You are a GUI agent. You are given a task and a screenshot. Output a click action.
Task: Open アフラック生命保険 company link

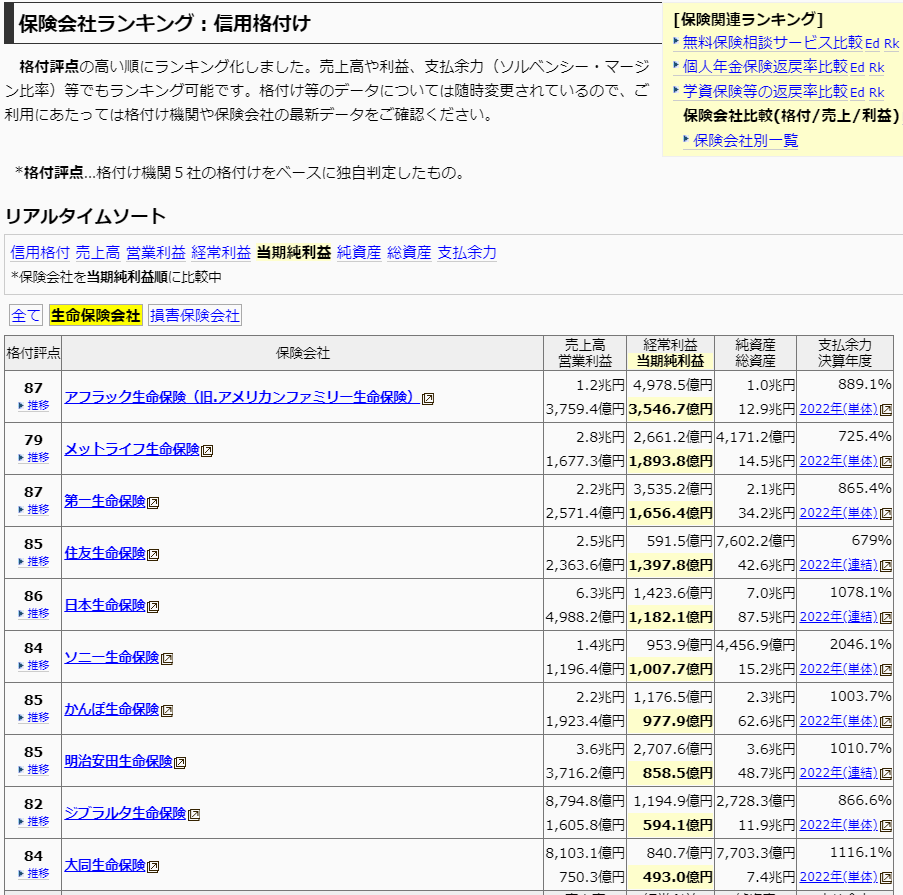[x=242, y=397]
